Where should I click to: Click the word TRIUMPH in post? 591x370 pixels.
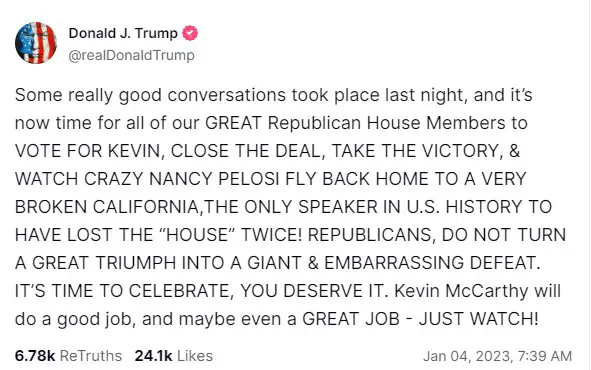(x=136, y=263)
